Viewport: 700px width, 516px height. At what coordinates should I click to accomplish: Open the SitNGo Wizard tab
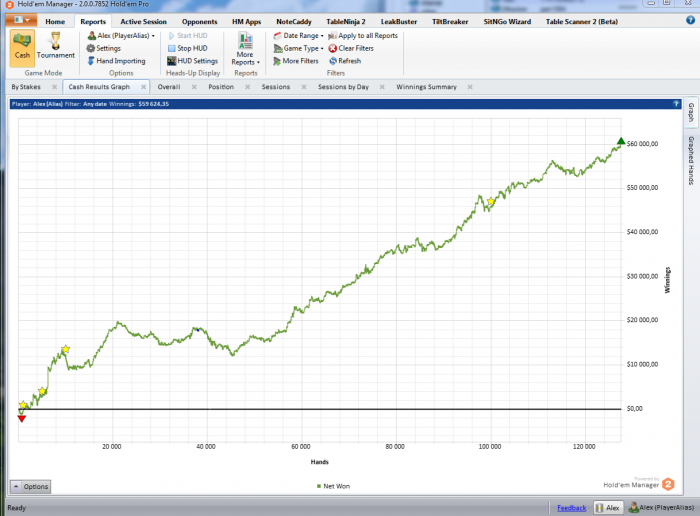tap(507, 21)
